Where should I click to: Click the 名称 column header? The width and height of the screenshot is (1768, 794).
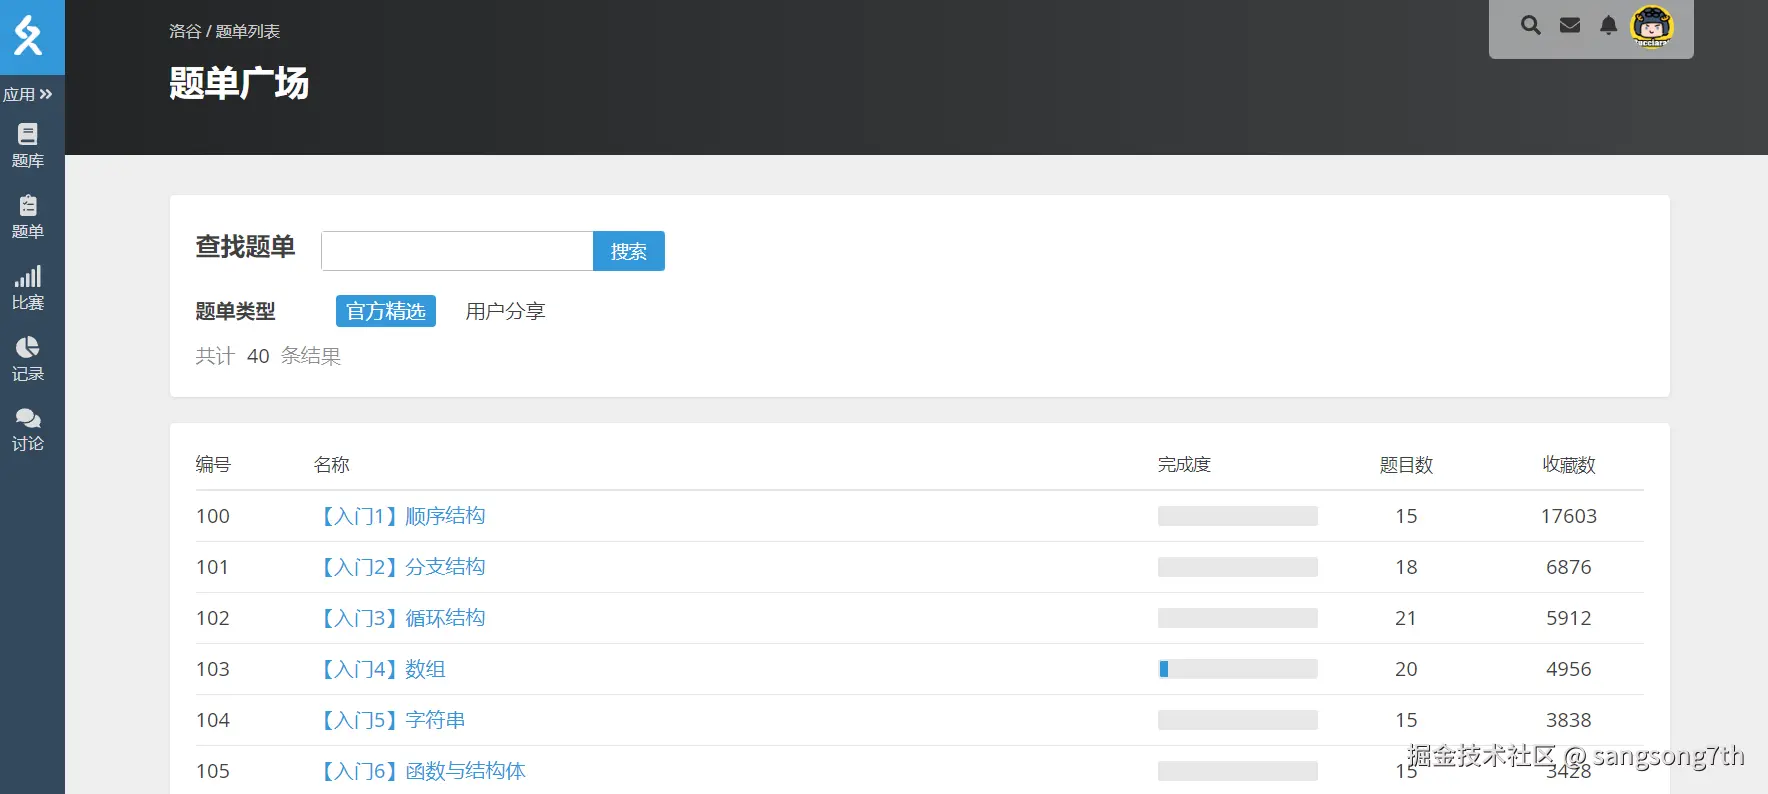click(x=332, y=464)
